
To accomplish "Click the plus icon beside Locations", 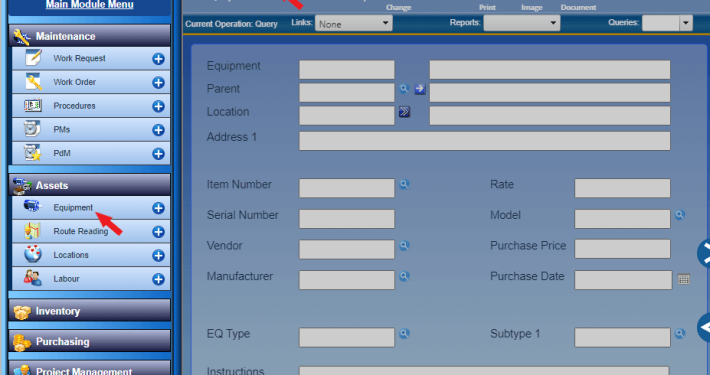I will [158, 255].
